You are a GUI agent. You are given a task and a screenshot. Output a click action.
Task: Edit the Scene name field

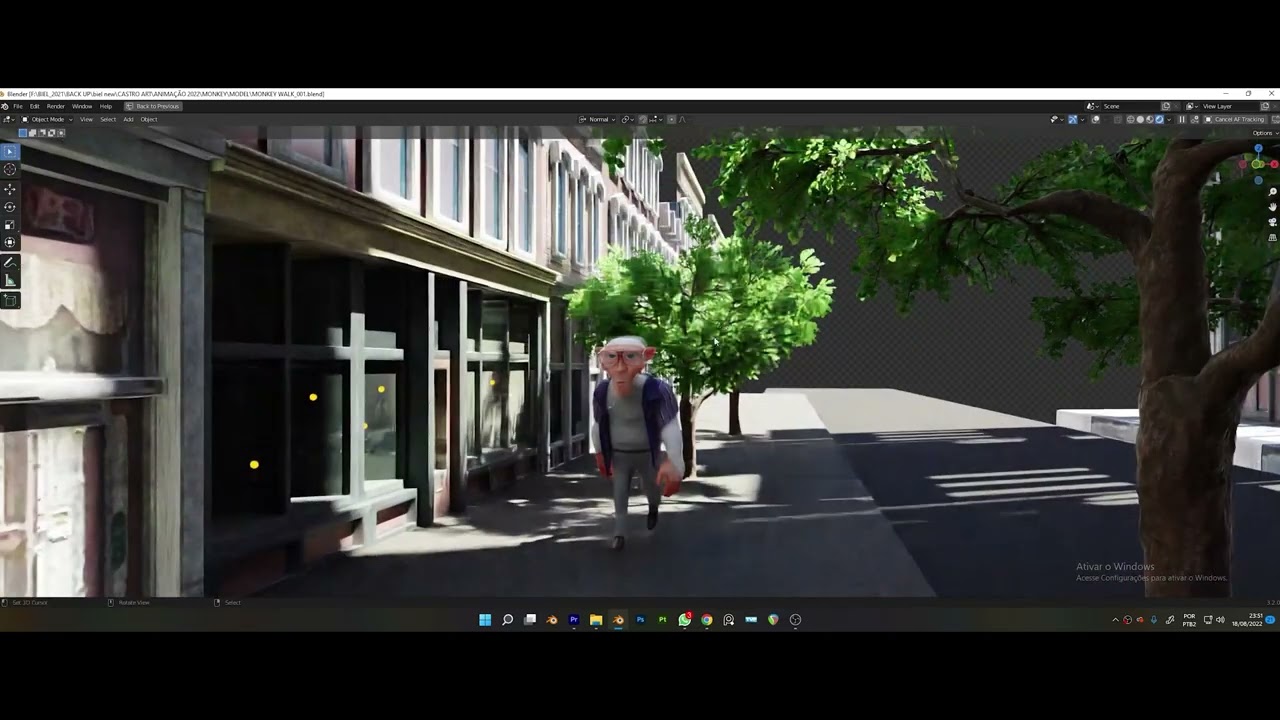click(1130, 106)
